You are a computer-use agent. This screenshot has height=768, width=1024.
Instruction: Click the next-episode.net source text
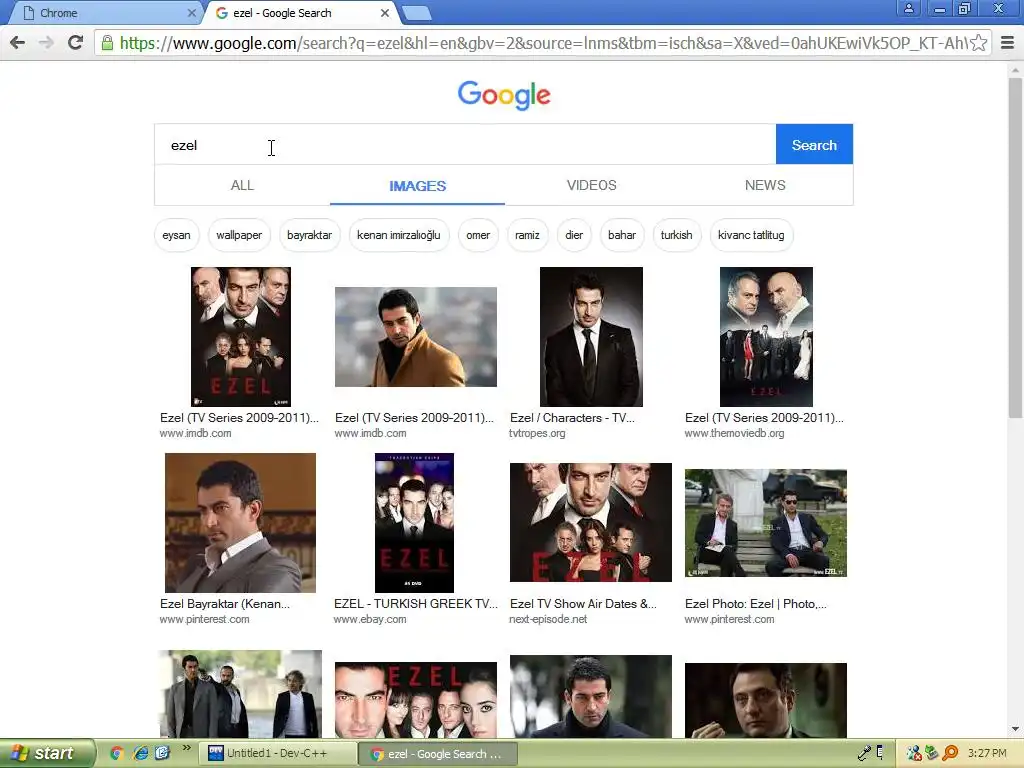click(548, 620)
